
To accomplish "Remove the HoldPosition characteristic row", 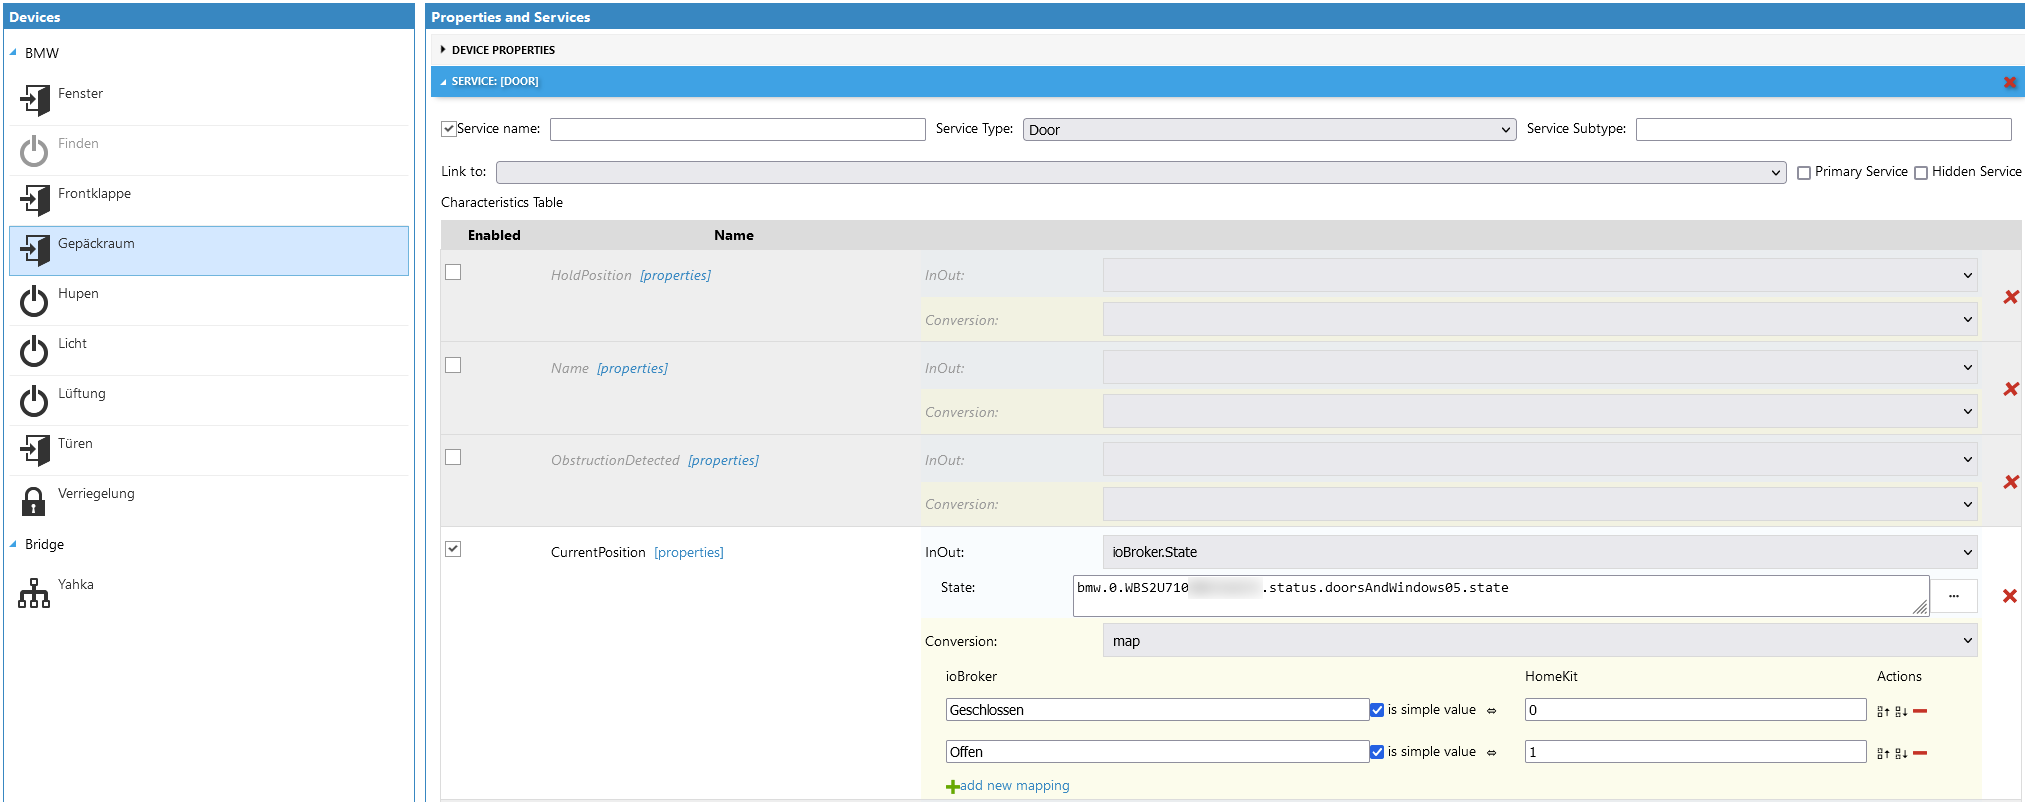I will click(x=2010, y=297).
